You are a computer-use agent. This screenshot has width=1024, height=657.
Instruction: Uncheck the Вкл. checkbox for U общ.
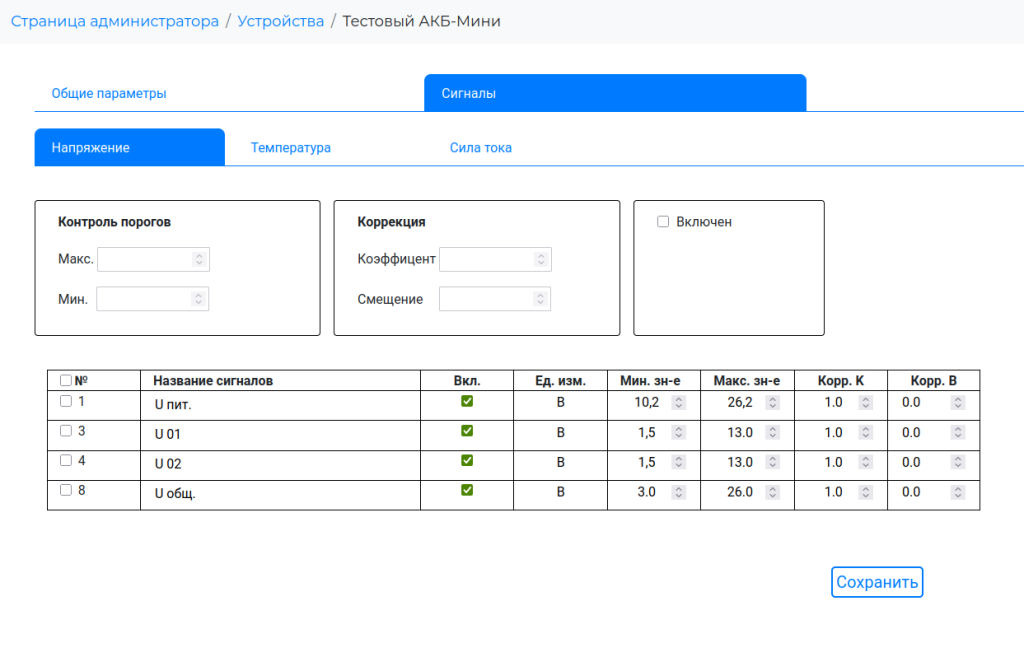pyautogui.click(x=467, y=490)
